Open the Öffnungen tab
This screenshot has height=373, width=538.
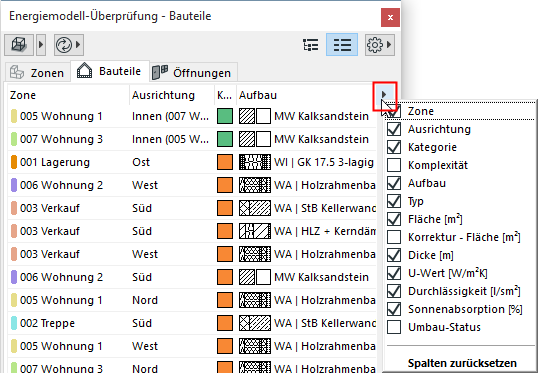(x=194, y=73)
